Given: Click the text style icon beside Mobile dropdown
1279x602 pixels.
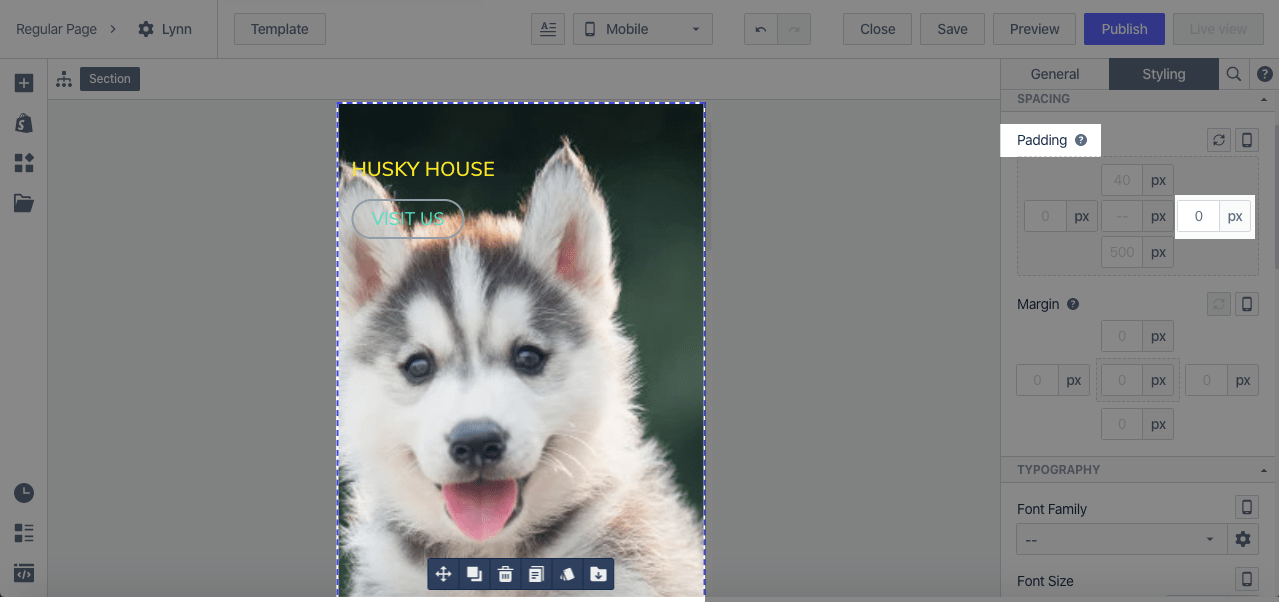Looking at the screenshot, I should click(x=548, y=29).
